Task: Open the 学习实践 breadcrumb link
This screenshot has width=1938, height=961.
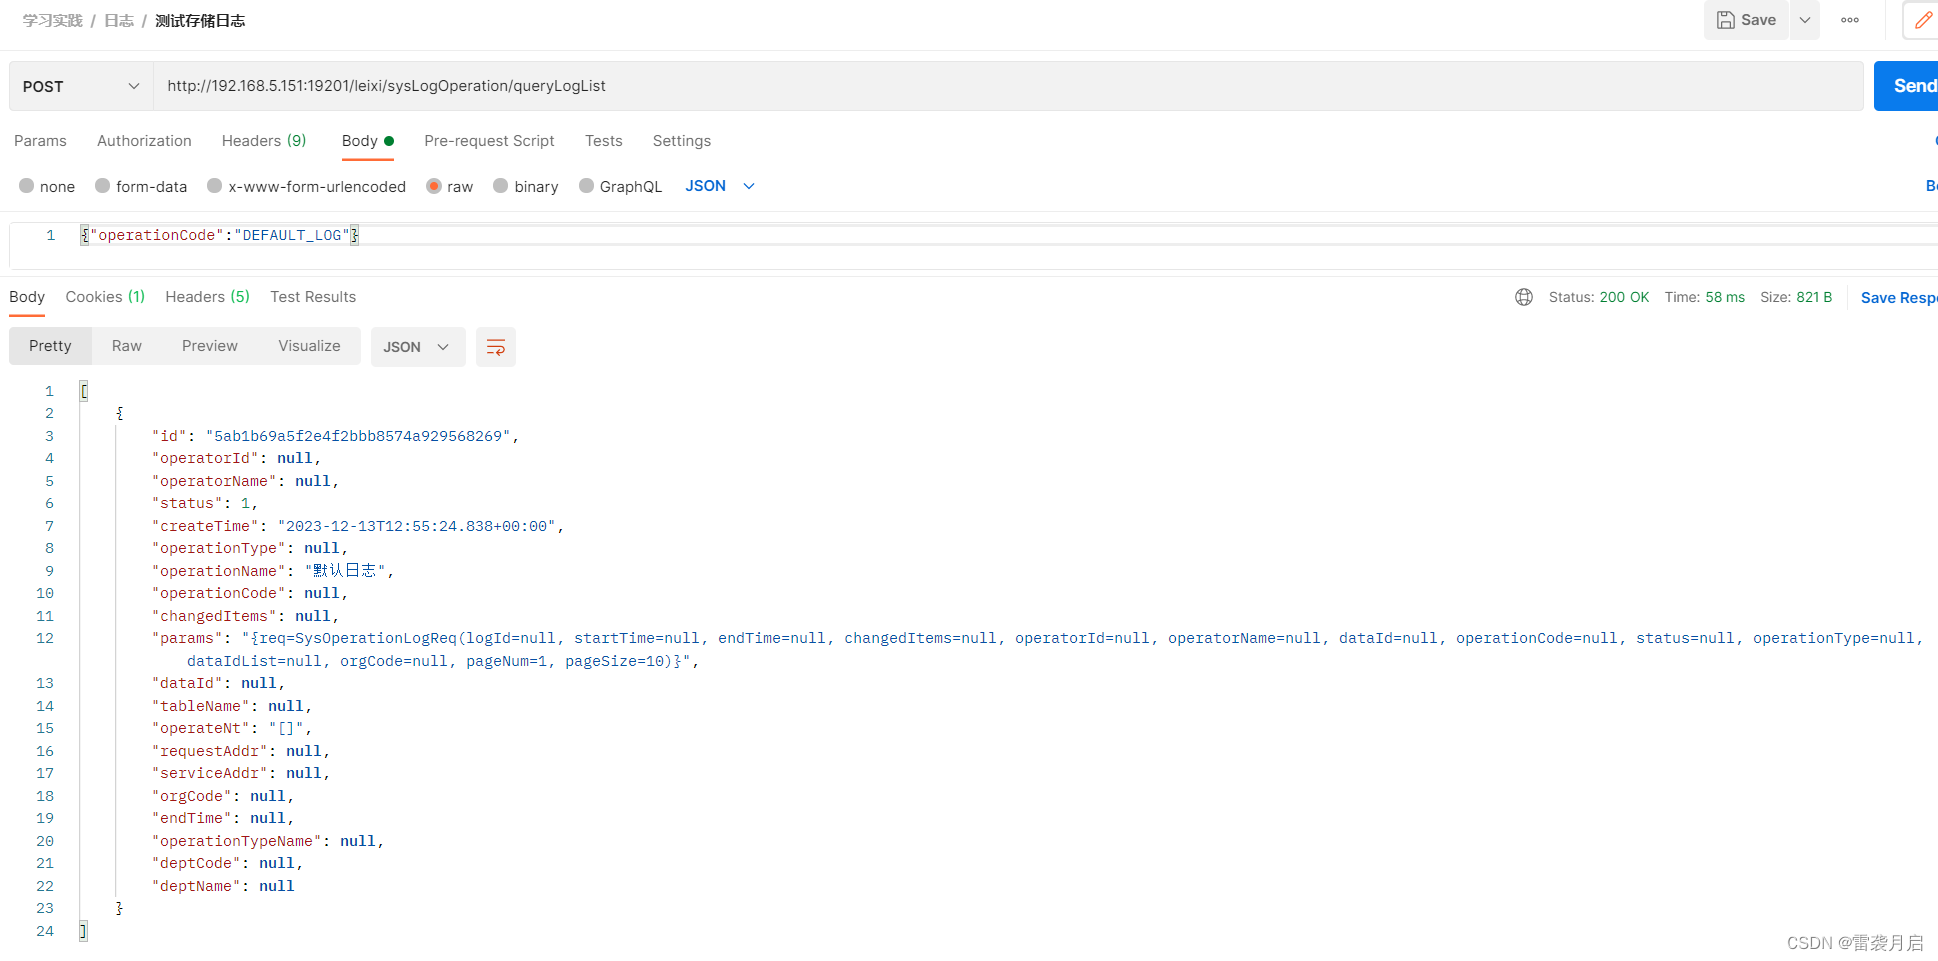Action: point(52,20)
